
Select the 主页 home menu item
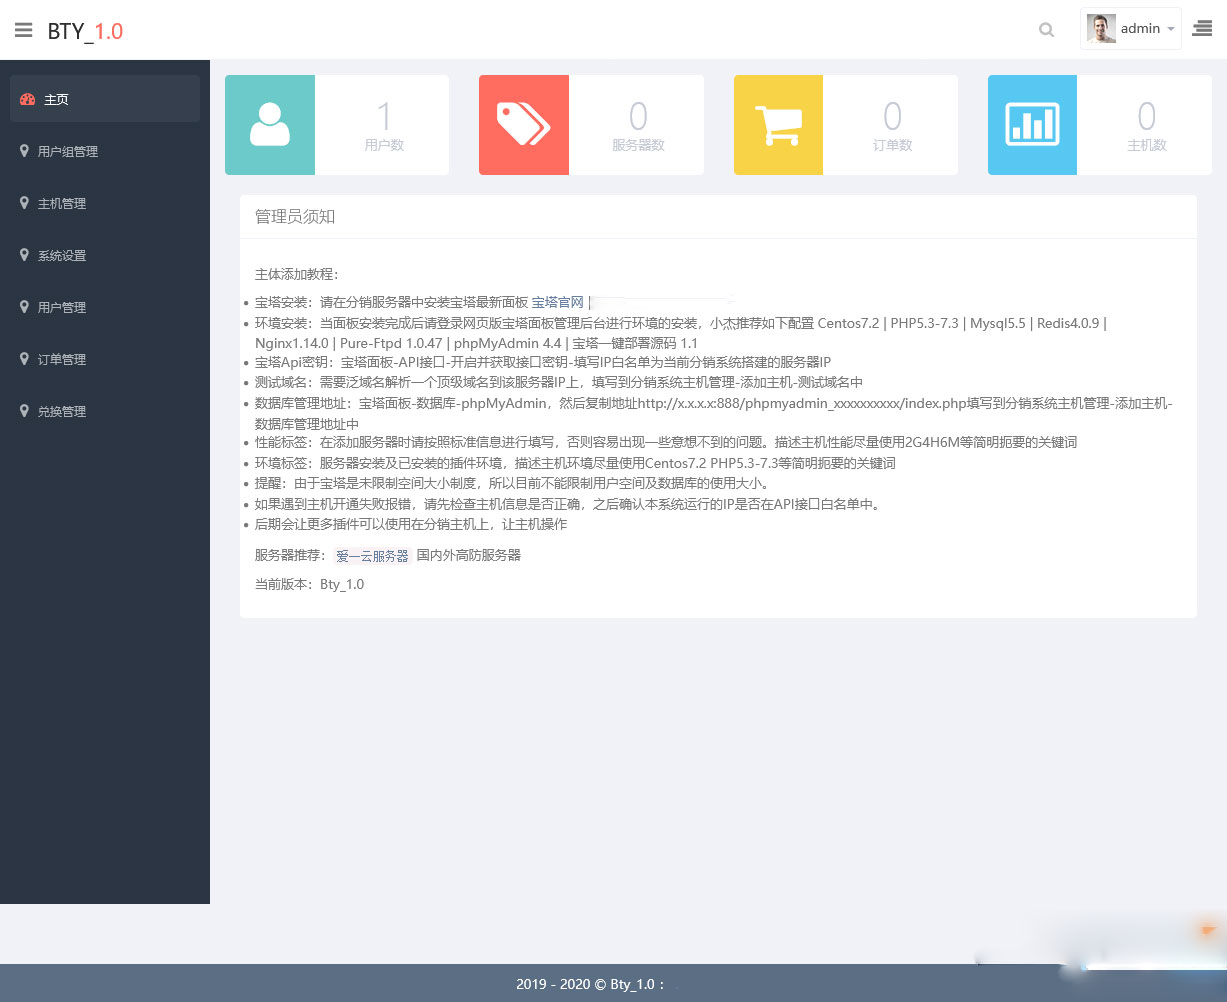pos(105,99)
